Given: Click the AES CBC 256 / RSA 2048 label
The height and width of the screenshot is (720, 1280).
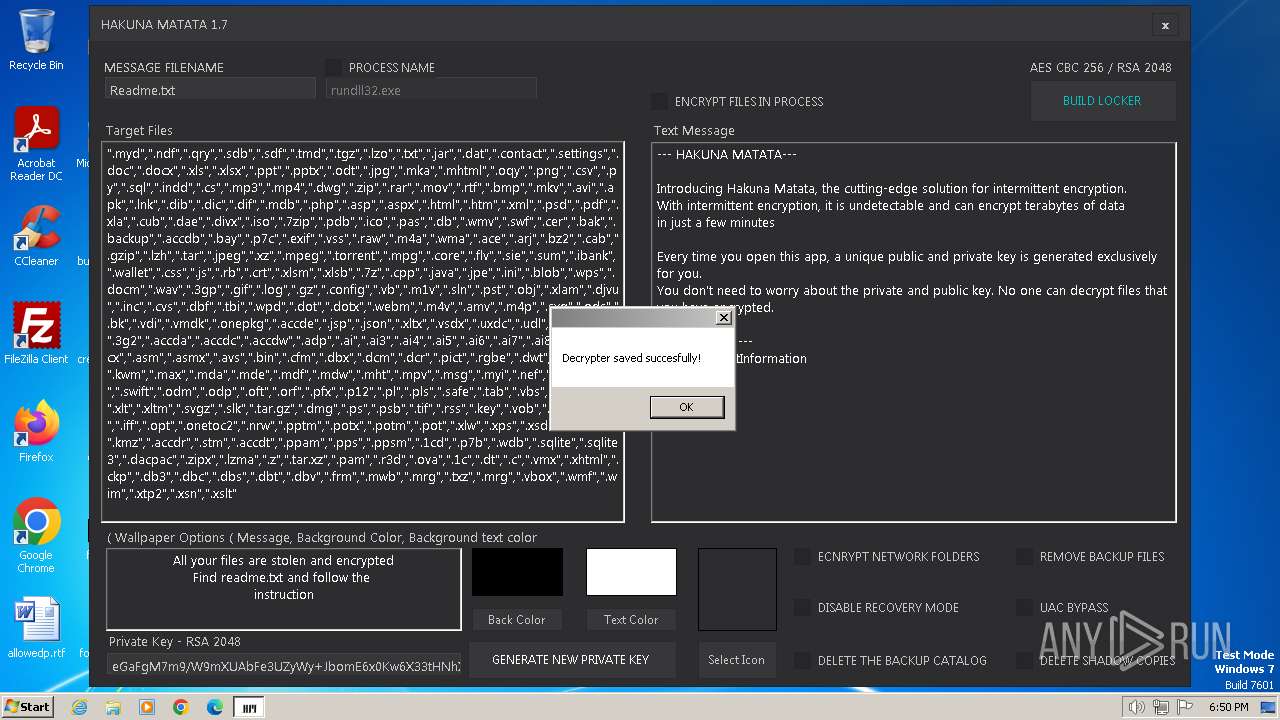Looking at the screenshot, I should click(1100, 67).
